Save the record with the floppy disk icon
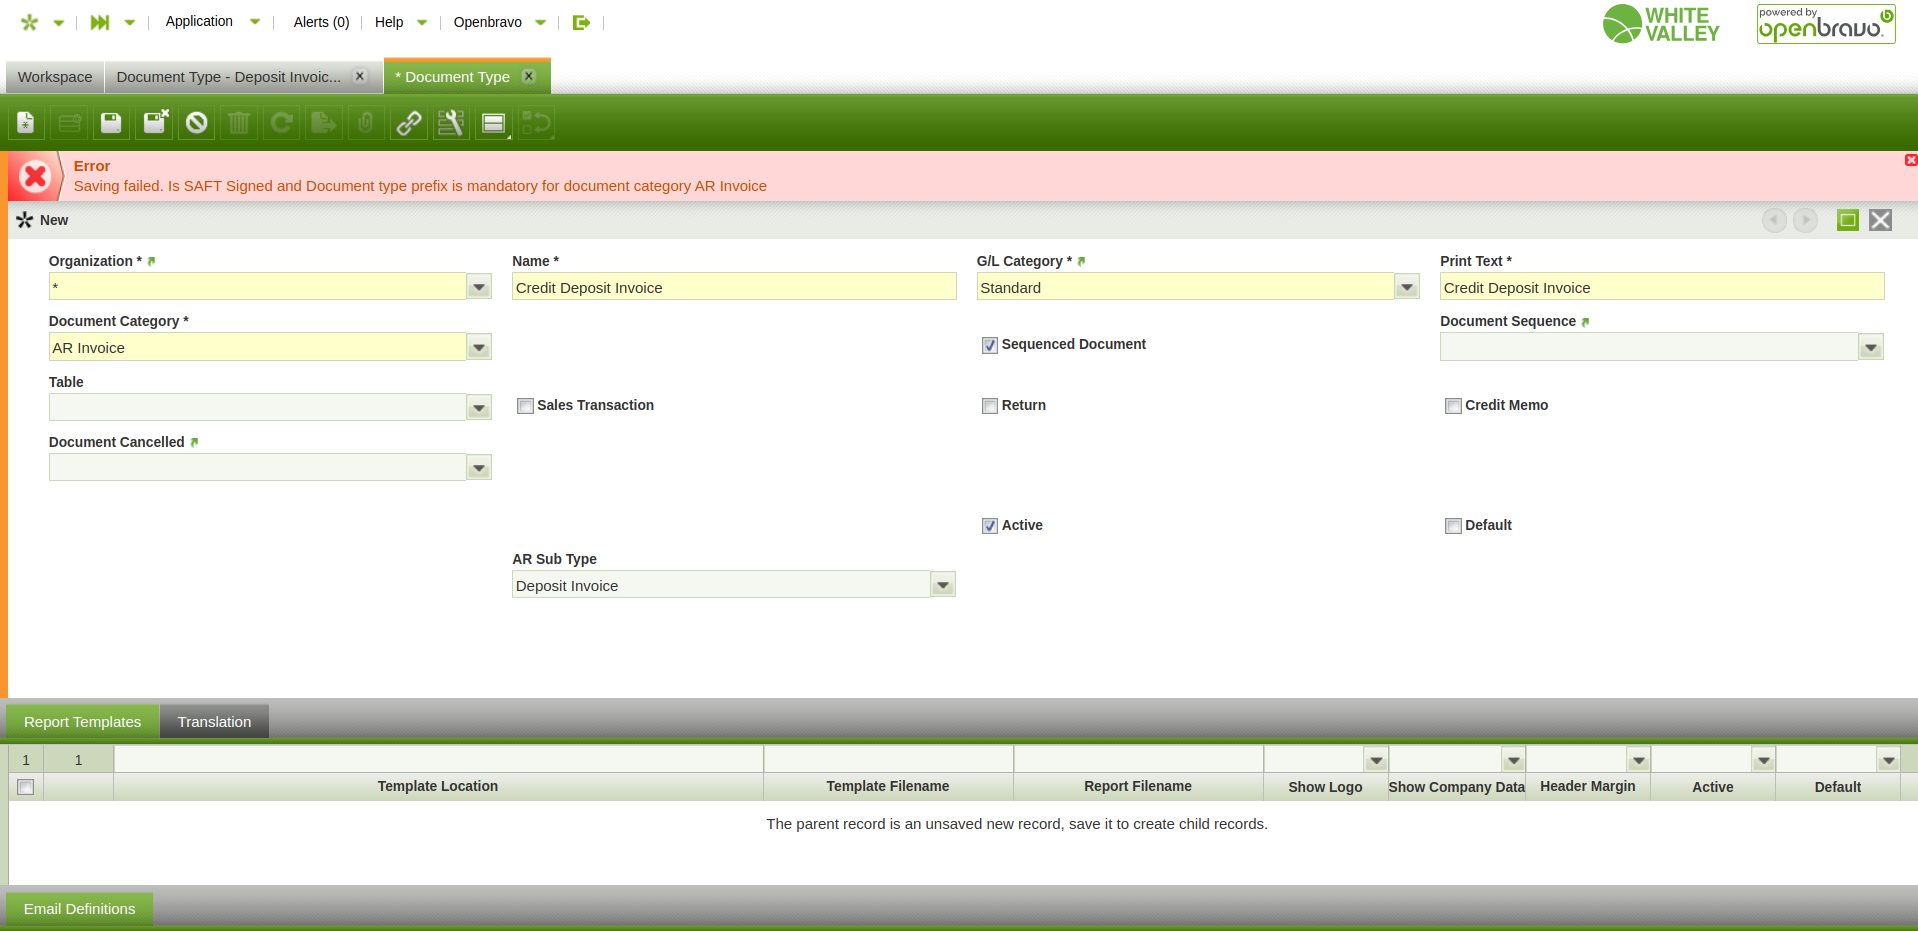 (x=111, y=123)
